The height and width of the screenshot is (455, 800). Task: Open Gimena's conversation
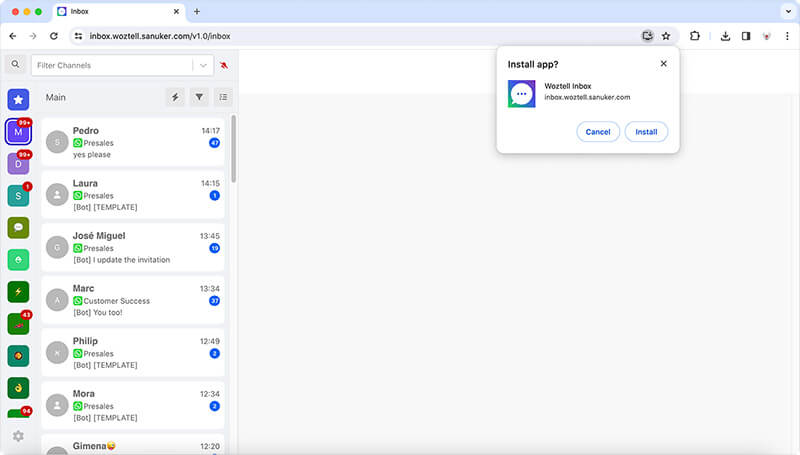click(x=133, y=444)
